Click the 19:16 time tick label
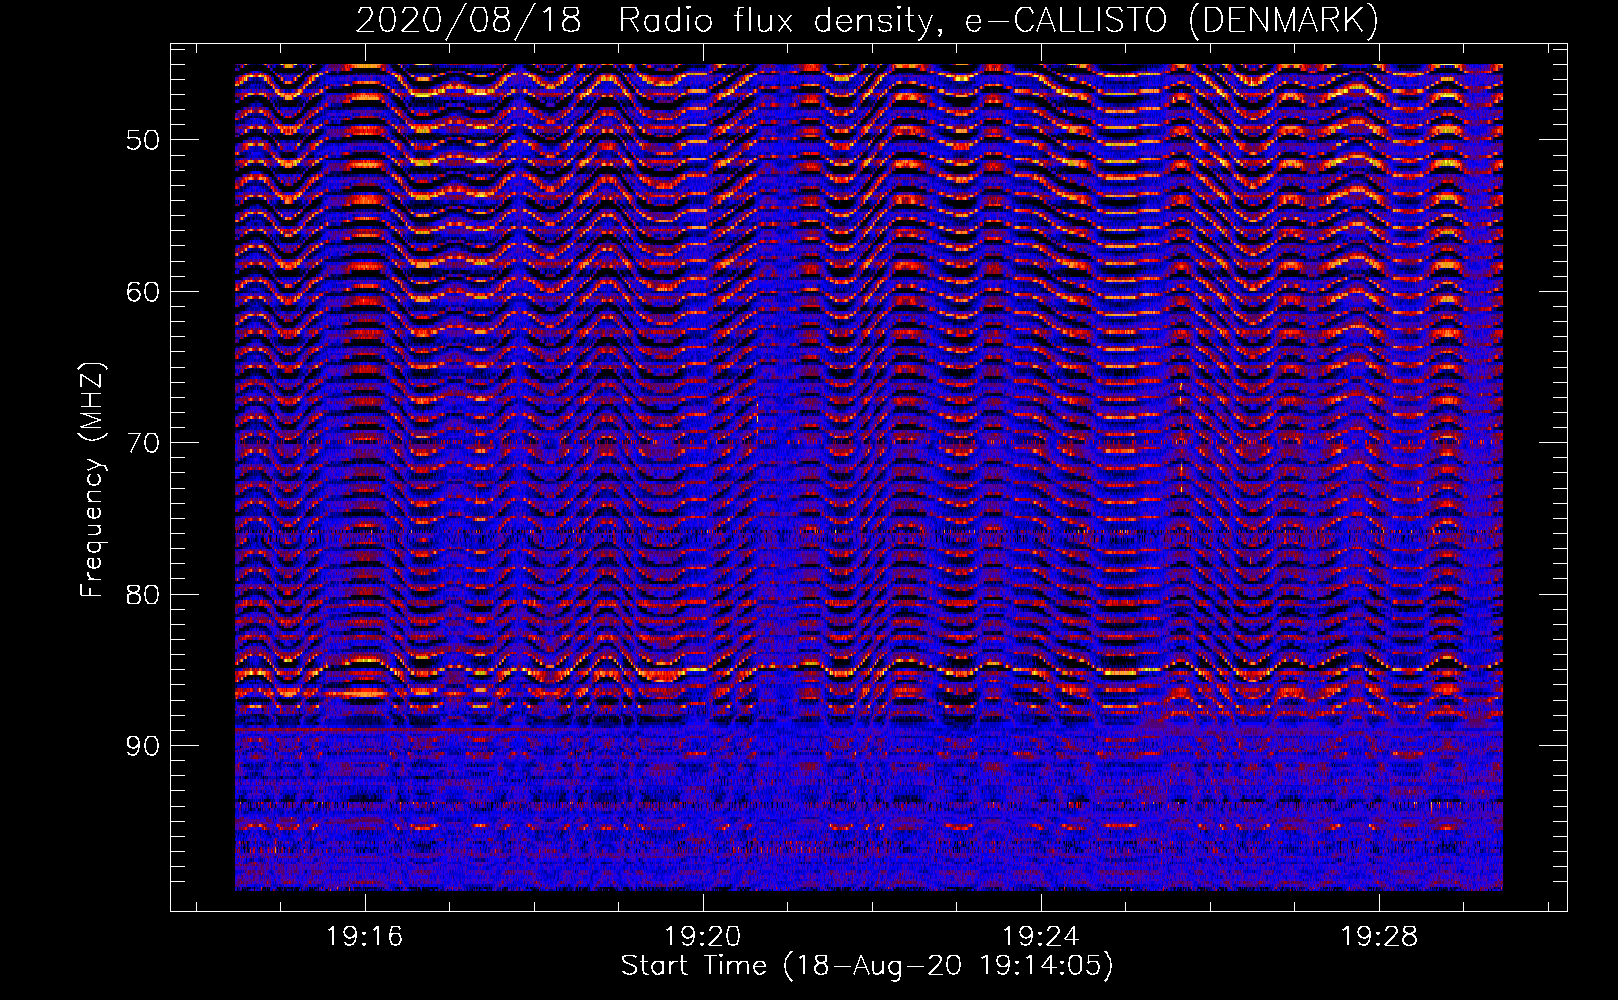Viewport: 1618px width, 1000px height. 364,936
